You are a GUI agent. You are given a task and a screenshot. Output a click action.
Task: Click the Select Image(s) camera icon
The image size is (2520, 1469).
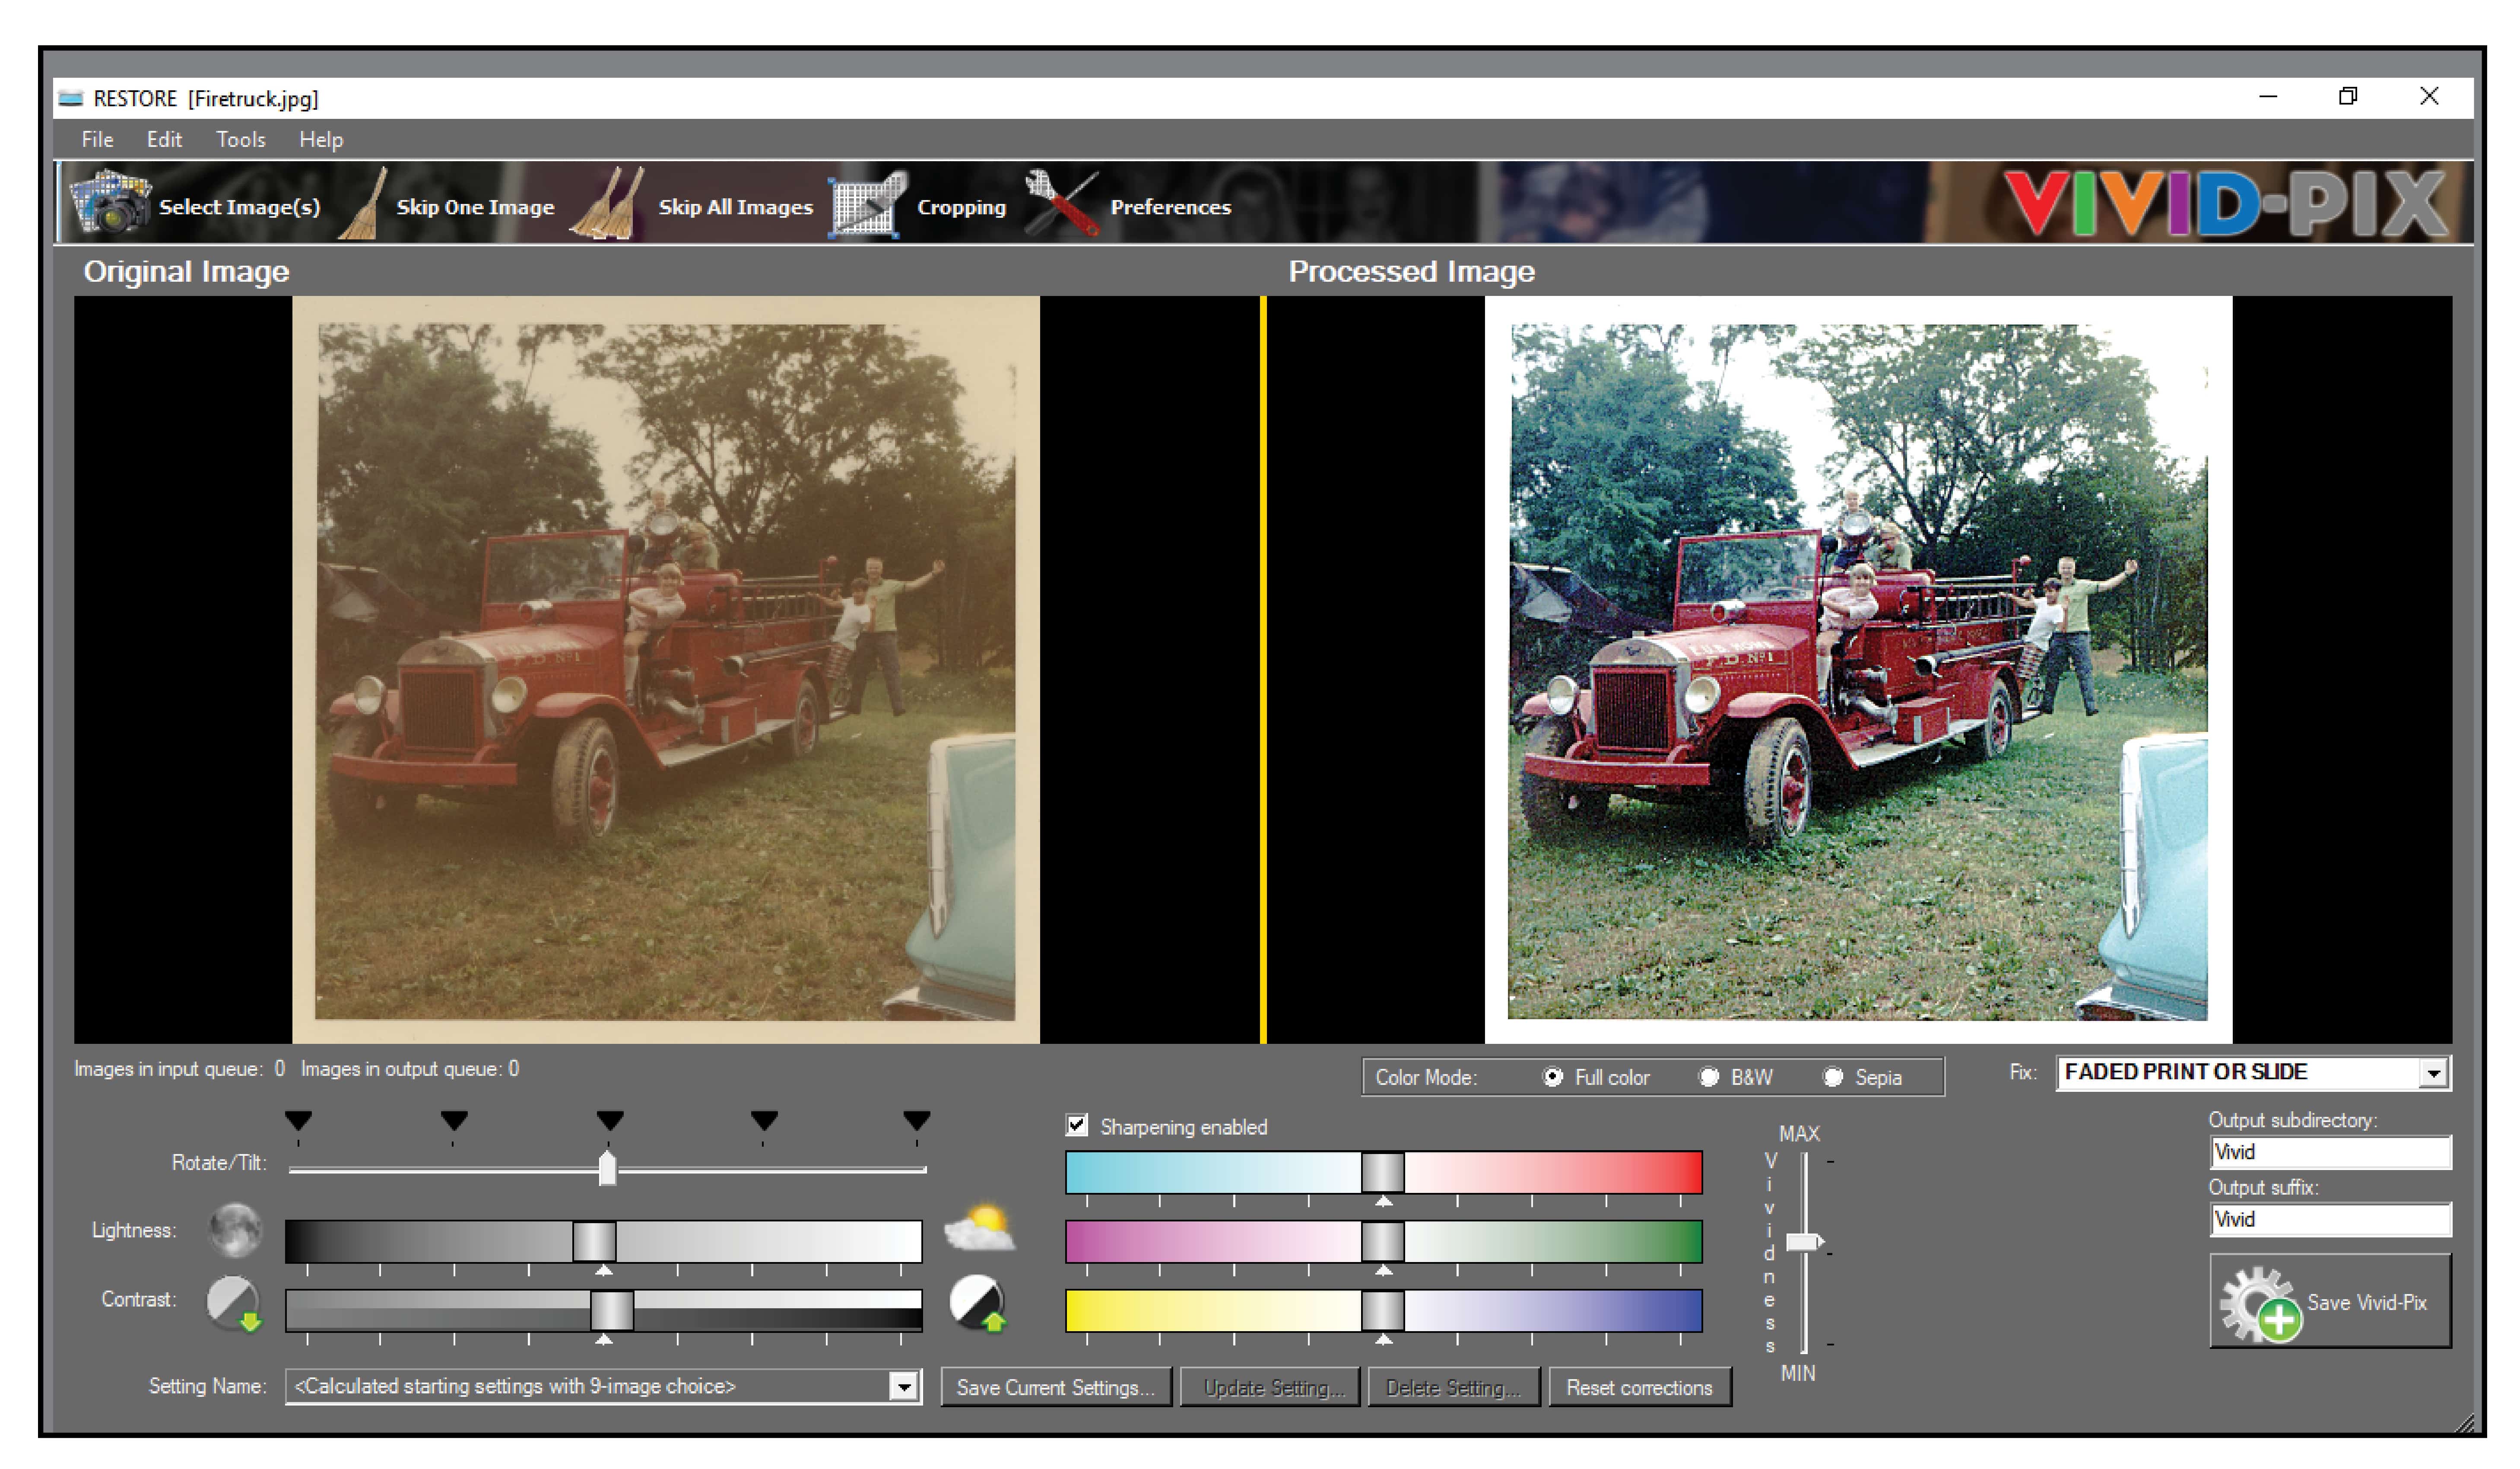(110, 203)
